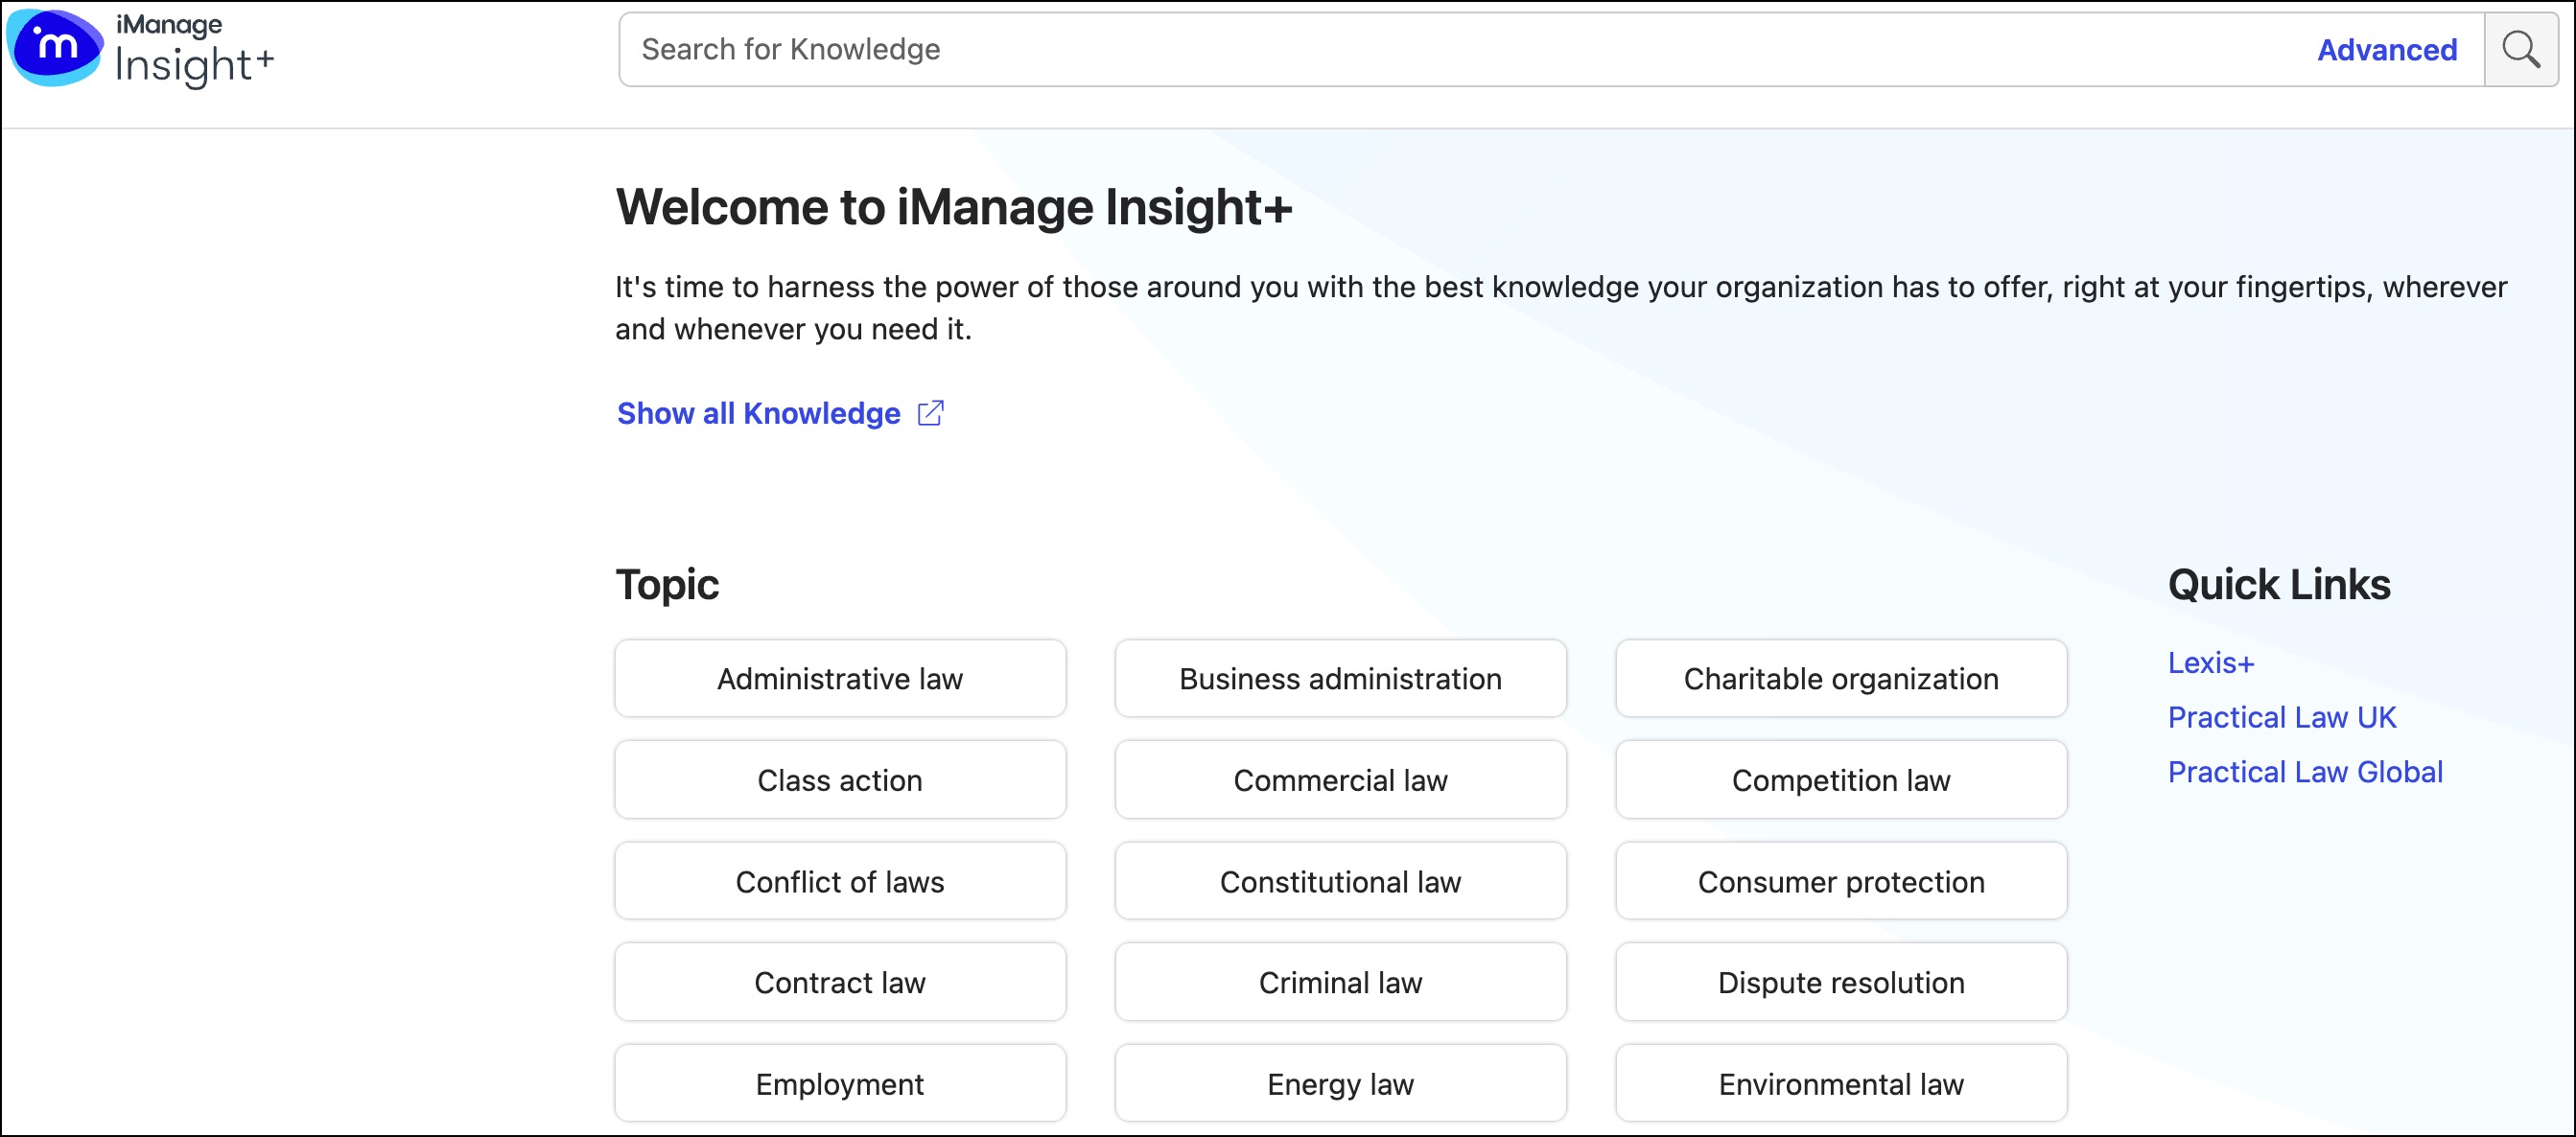Open the Lexis+ quick link

tap(2210, 663)
